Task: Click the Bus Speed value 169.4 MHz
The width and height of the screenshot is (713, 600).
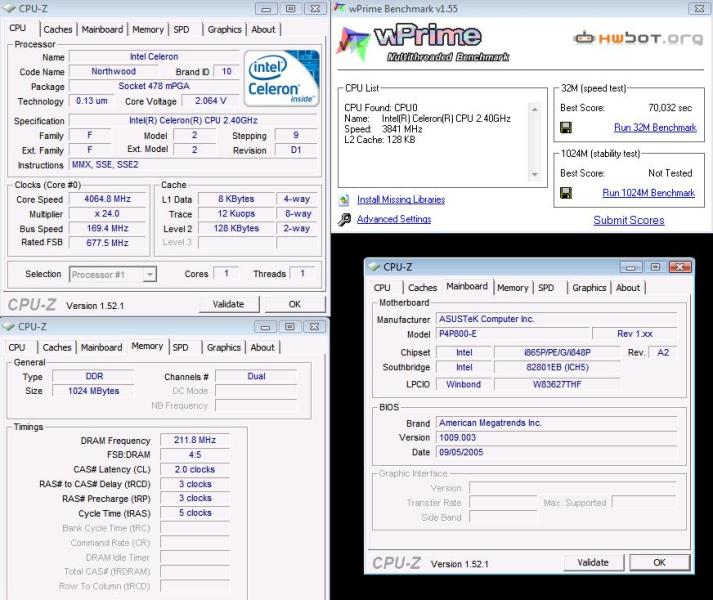Action: click(107, 228)
